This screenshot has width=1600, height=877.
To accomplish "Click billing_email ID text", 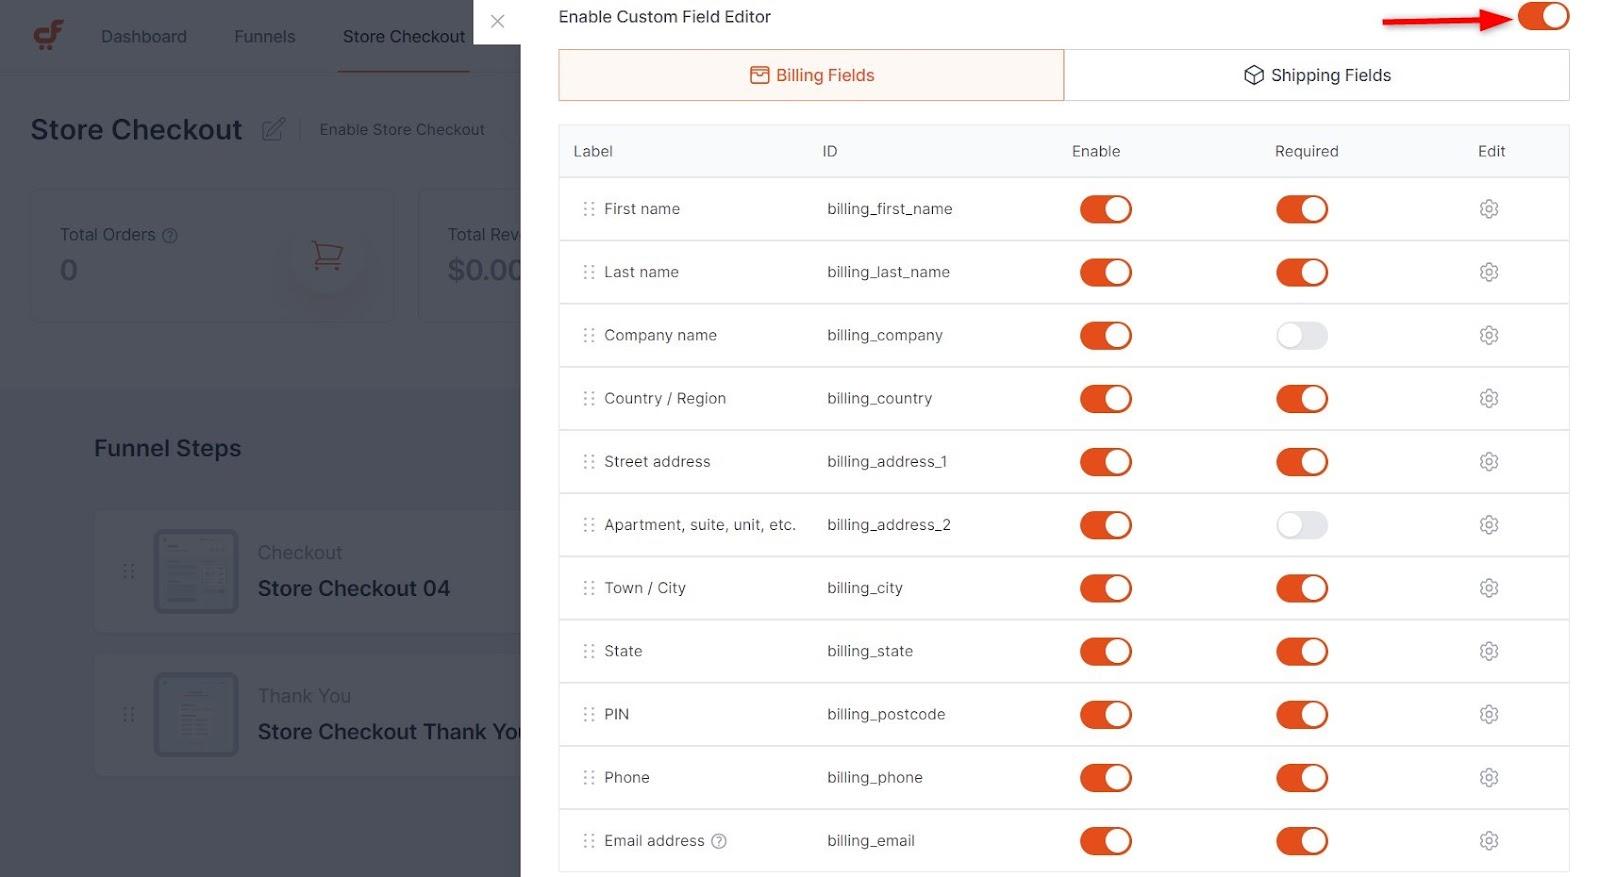I will tap(871, 841).
